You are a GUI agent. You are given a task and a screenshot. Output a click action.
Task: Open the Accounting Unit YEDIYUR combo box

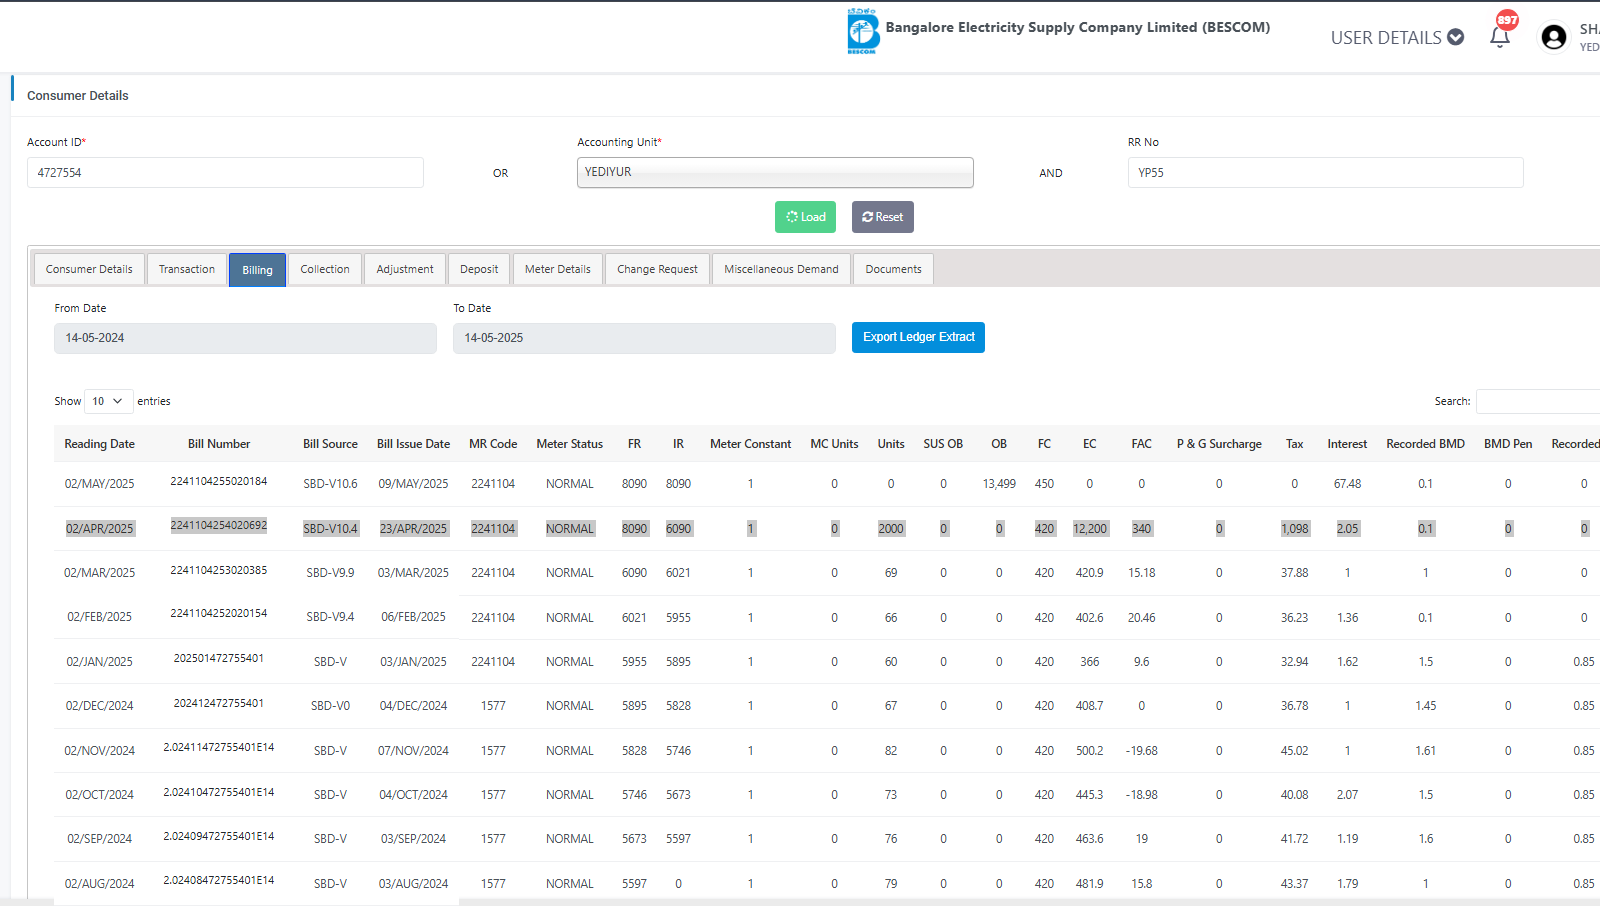point(775,172)
